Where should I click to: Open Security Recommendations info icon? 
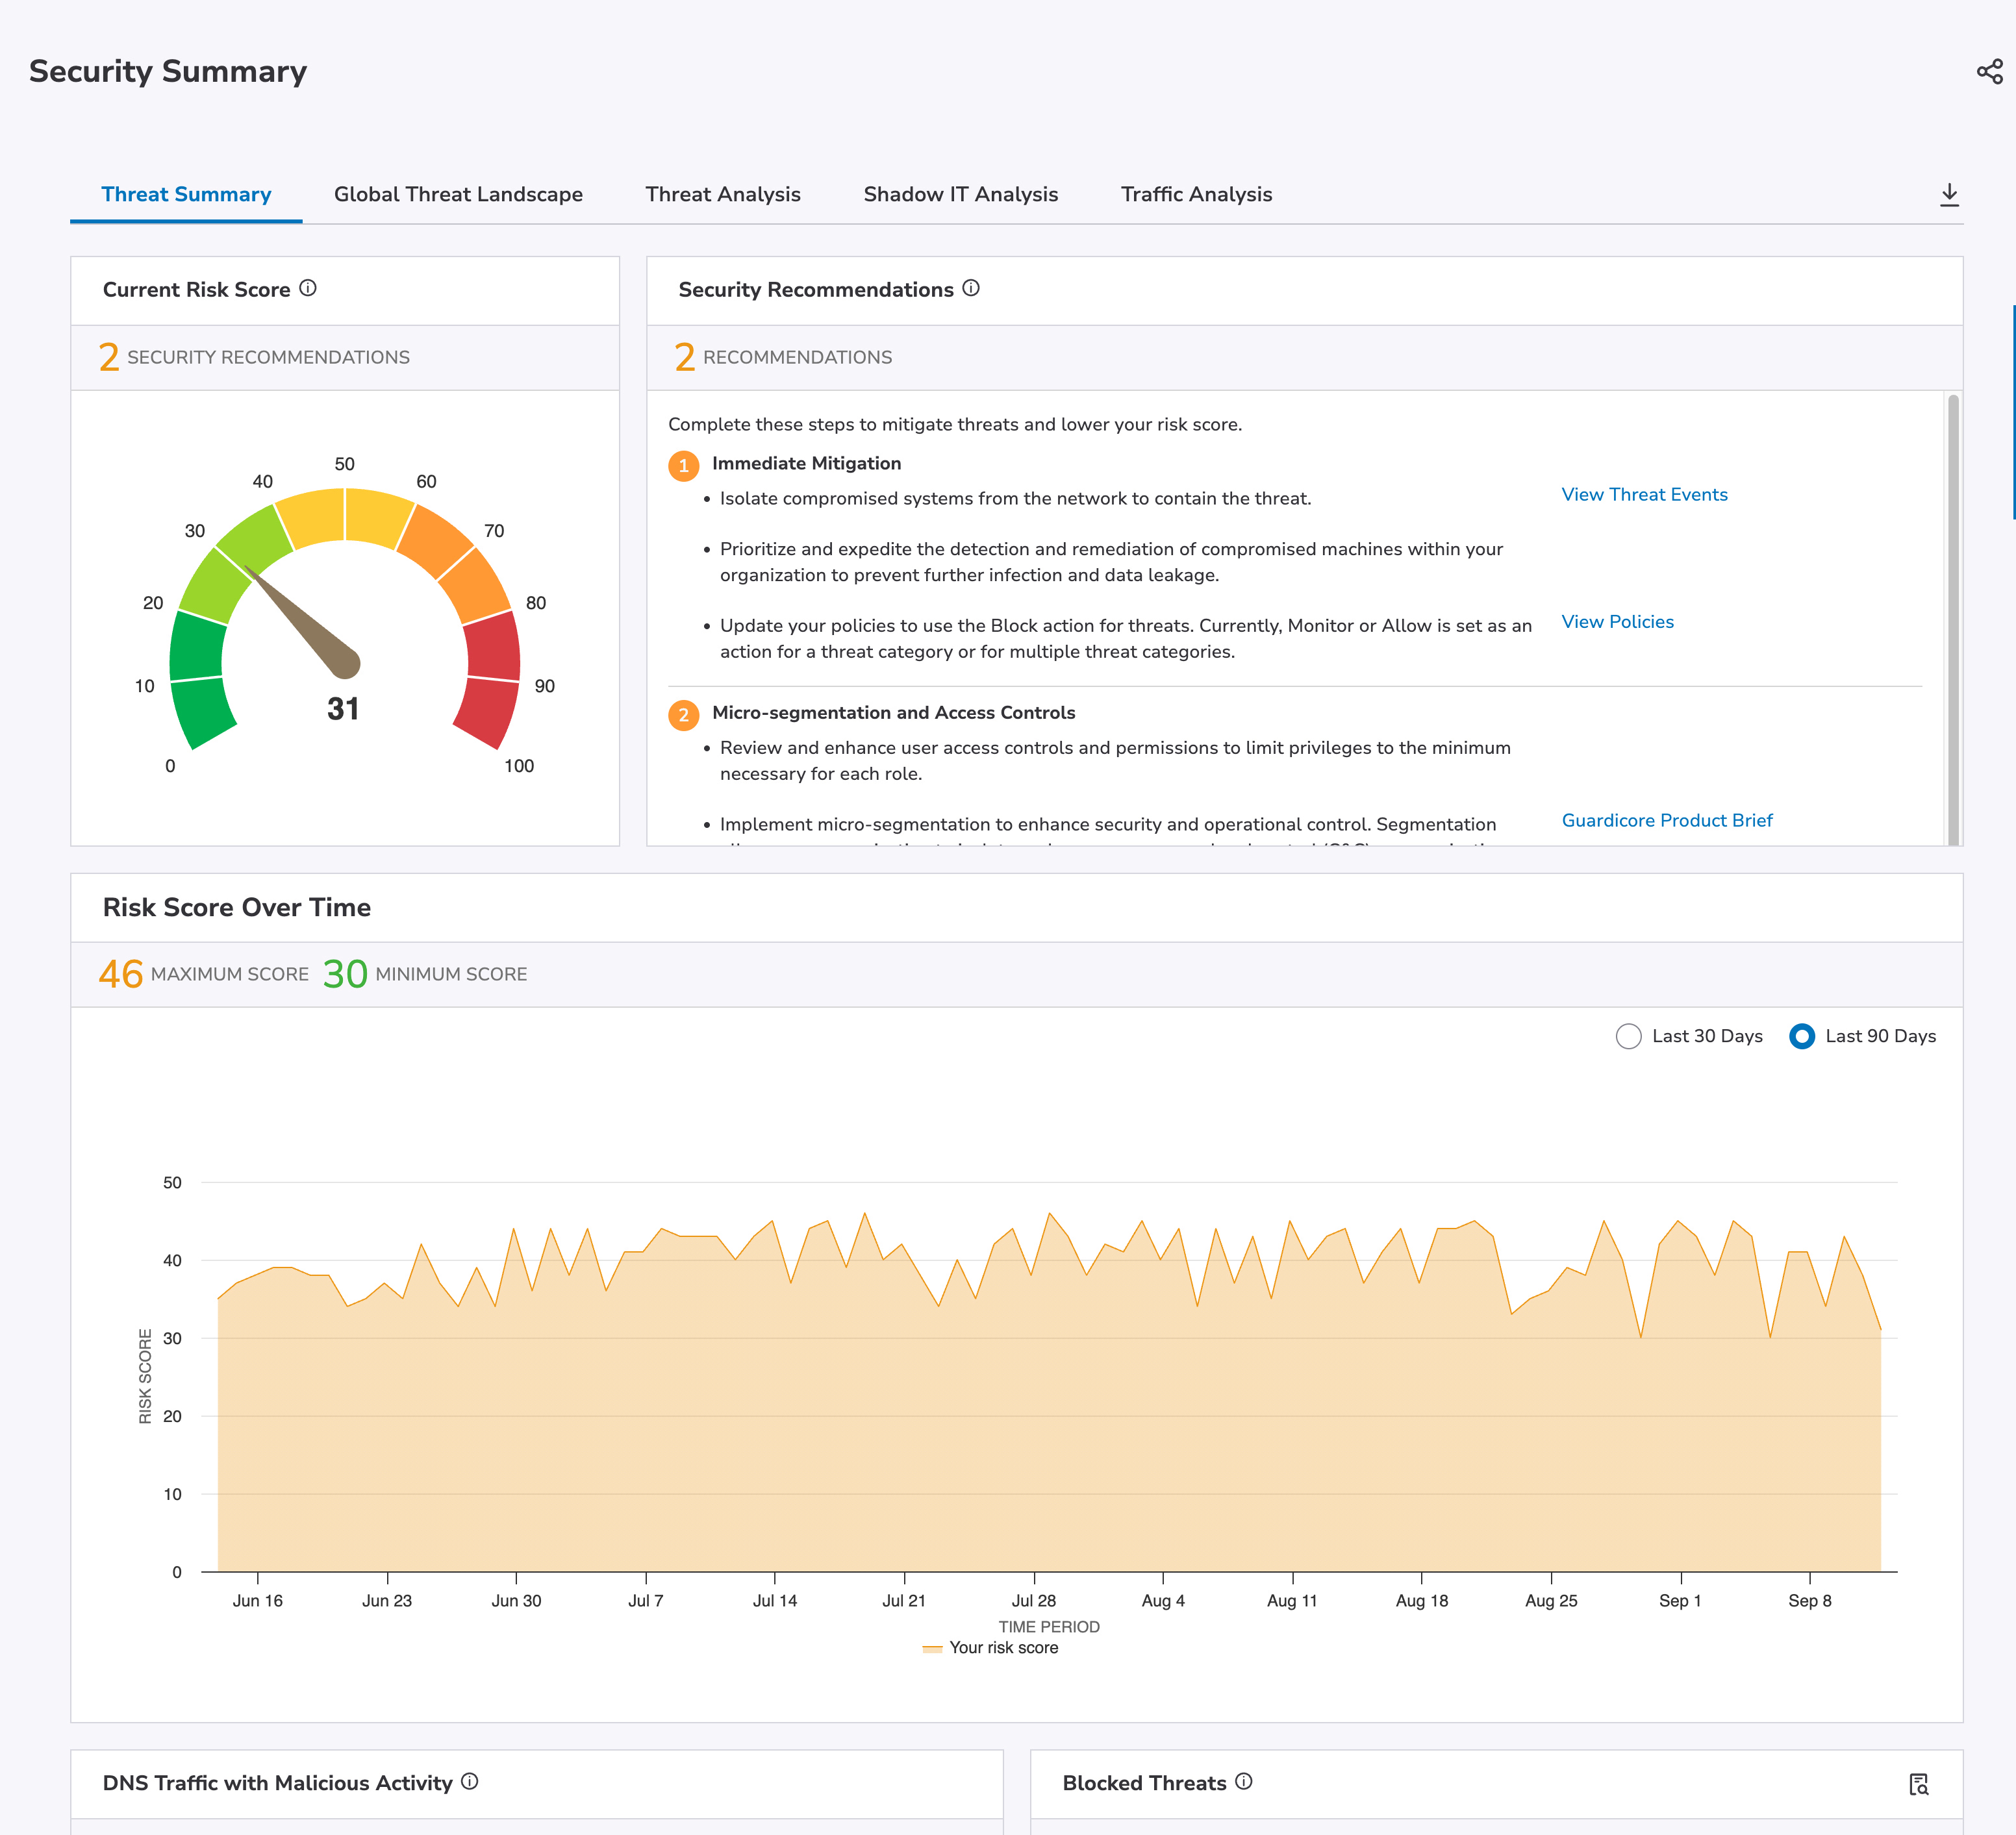[x=971, y=288]
